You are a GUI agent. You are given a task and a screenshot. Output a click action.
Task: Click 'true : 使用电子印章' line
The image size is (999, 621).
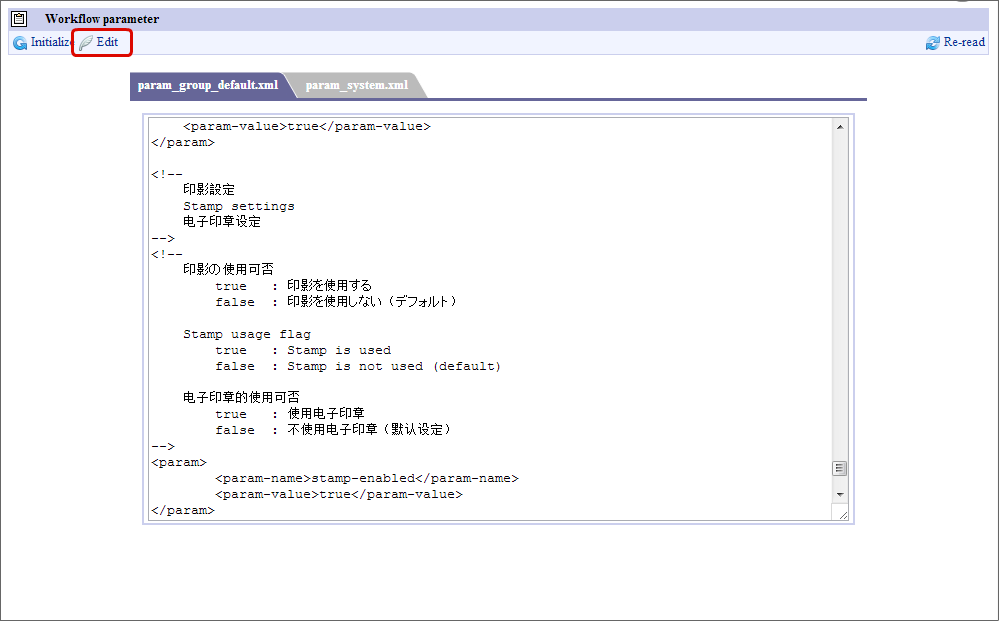[x=290, y=414]
